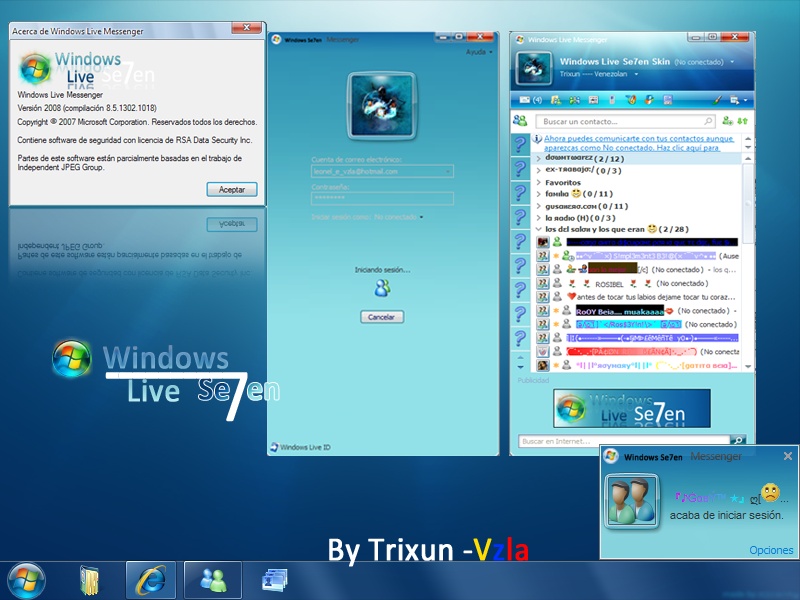800x600 pixels.
Task: Click the down arrow of the contact list scrollbar
Action: pos(747,366)
